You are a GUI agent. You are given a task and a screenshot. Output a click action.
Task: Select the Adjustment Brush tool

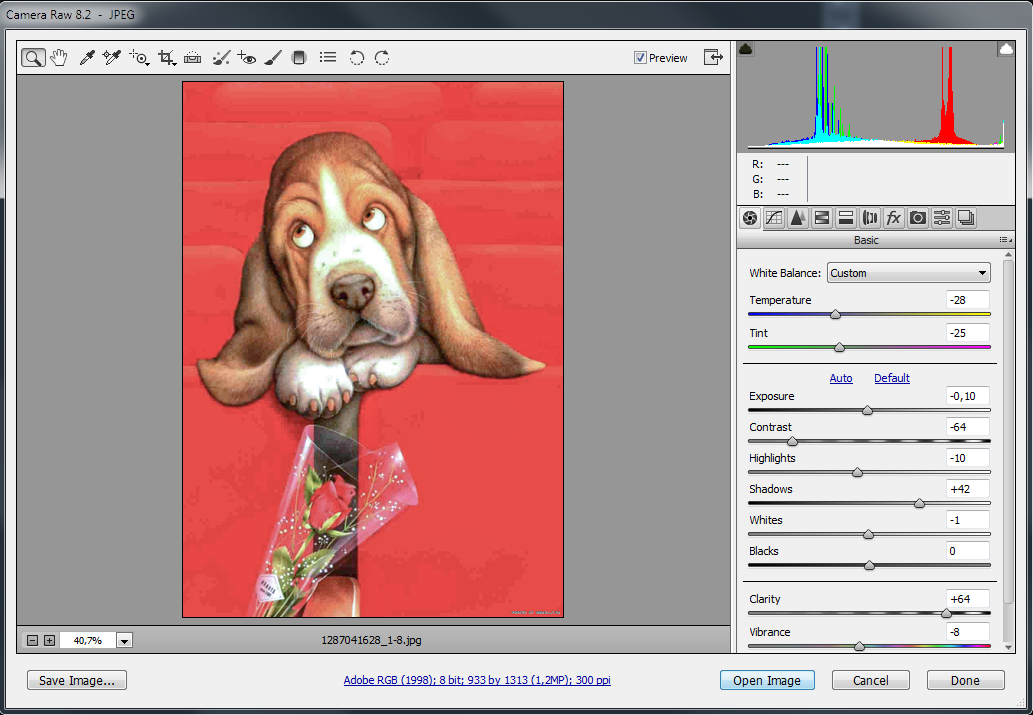[x=273, y=58]
